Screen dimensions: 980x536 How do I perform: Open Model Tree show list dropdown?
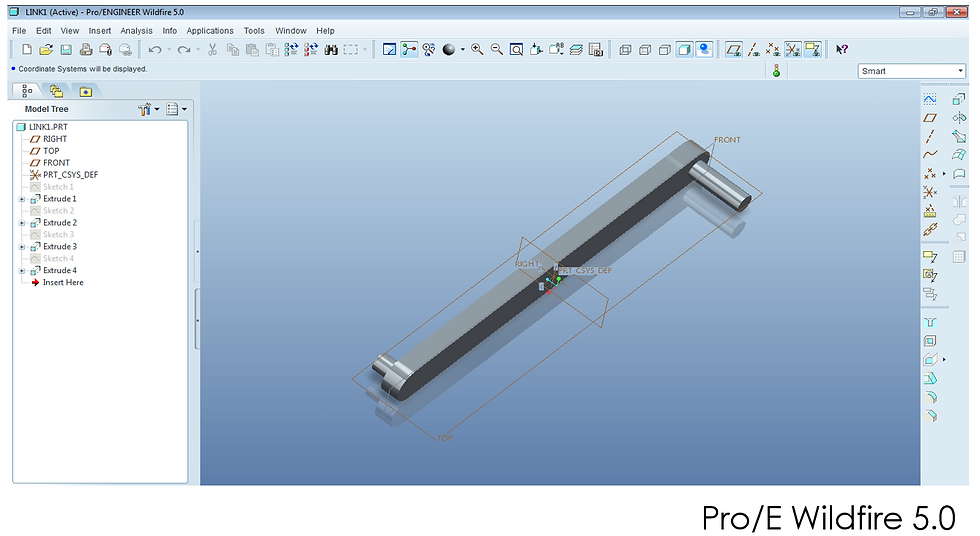(176, 109)
